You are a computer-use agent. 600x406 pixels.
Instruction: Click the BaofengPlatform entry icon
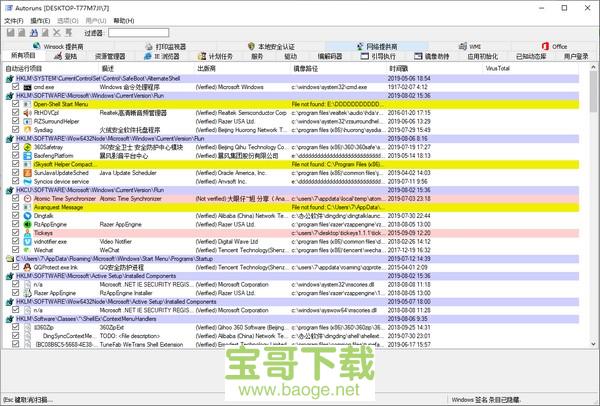click(x=27, y=156)
